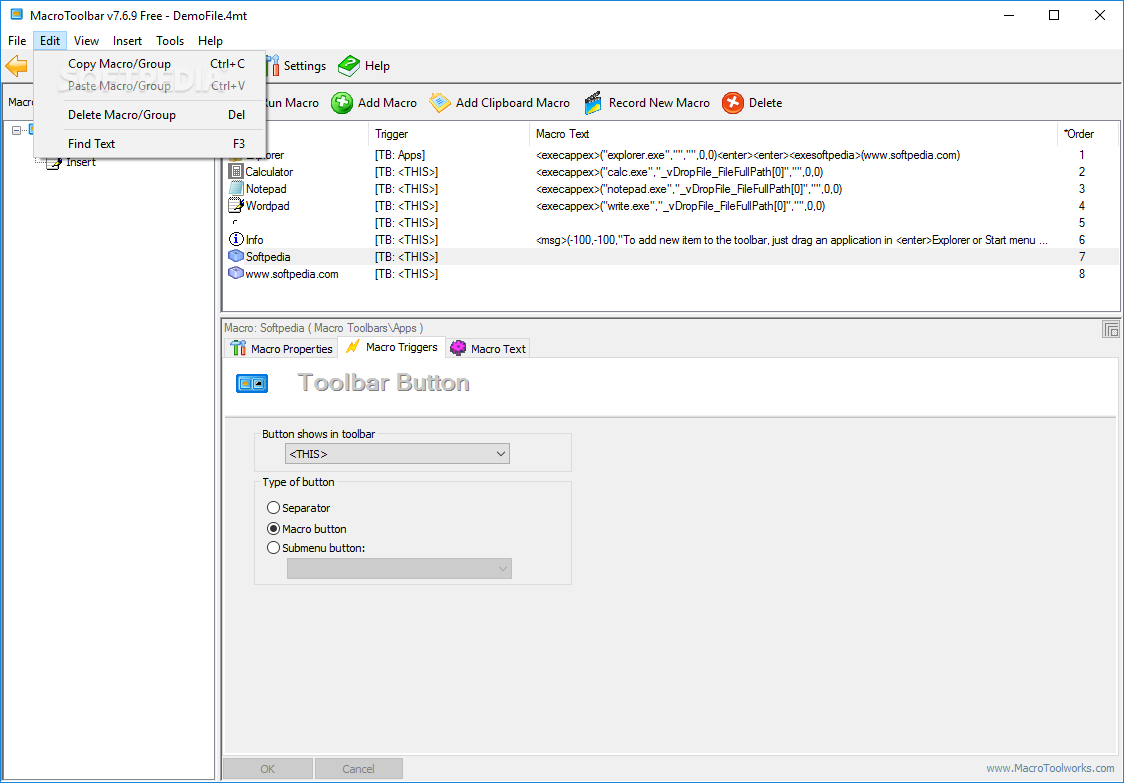The width and height of the screenshot is (1124, 783).
Task: Choose the Macro button type
Action: 273,528
